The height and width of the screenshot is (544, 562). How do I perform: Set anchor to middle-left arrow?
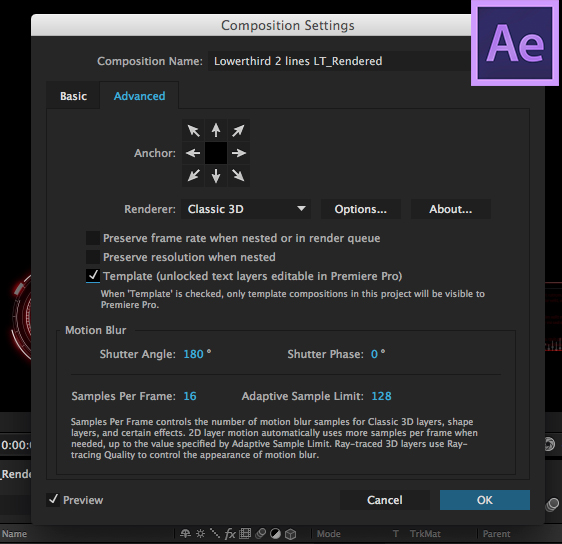tap(194, 153)
